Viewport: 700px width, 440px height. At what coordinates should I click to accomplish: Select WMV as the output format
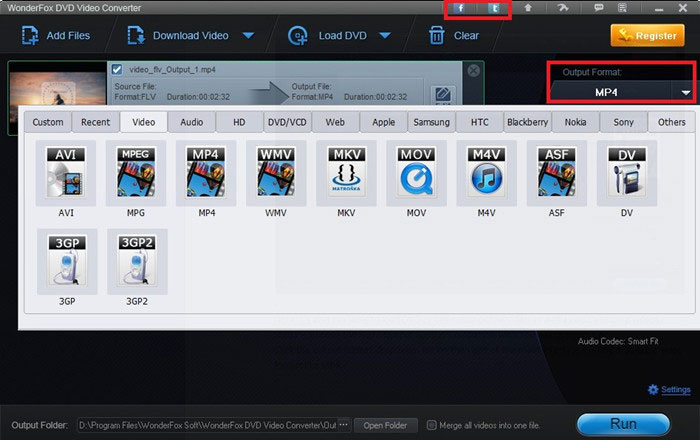pyautogui.click(x=276, y=173)
